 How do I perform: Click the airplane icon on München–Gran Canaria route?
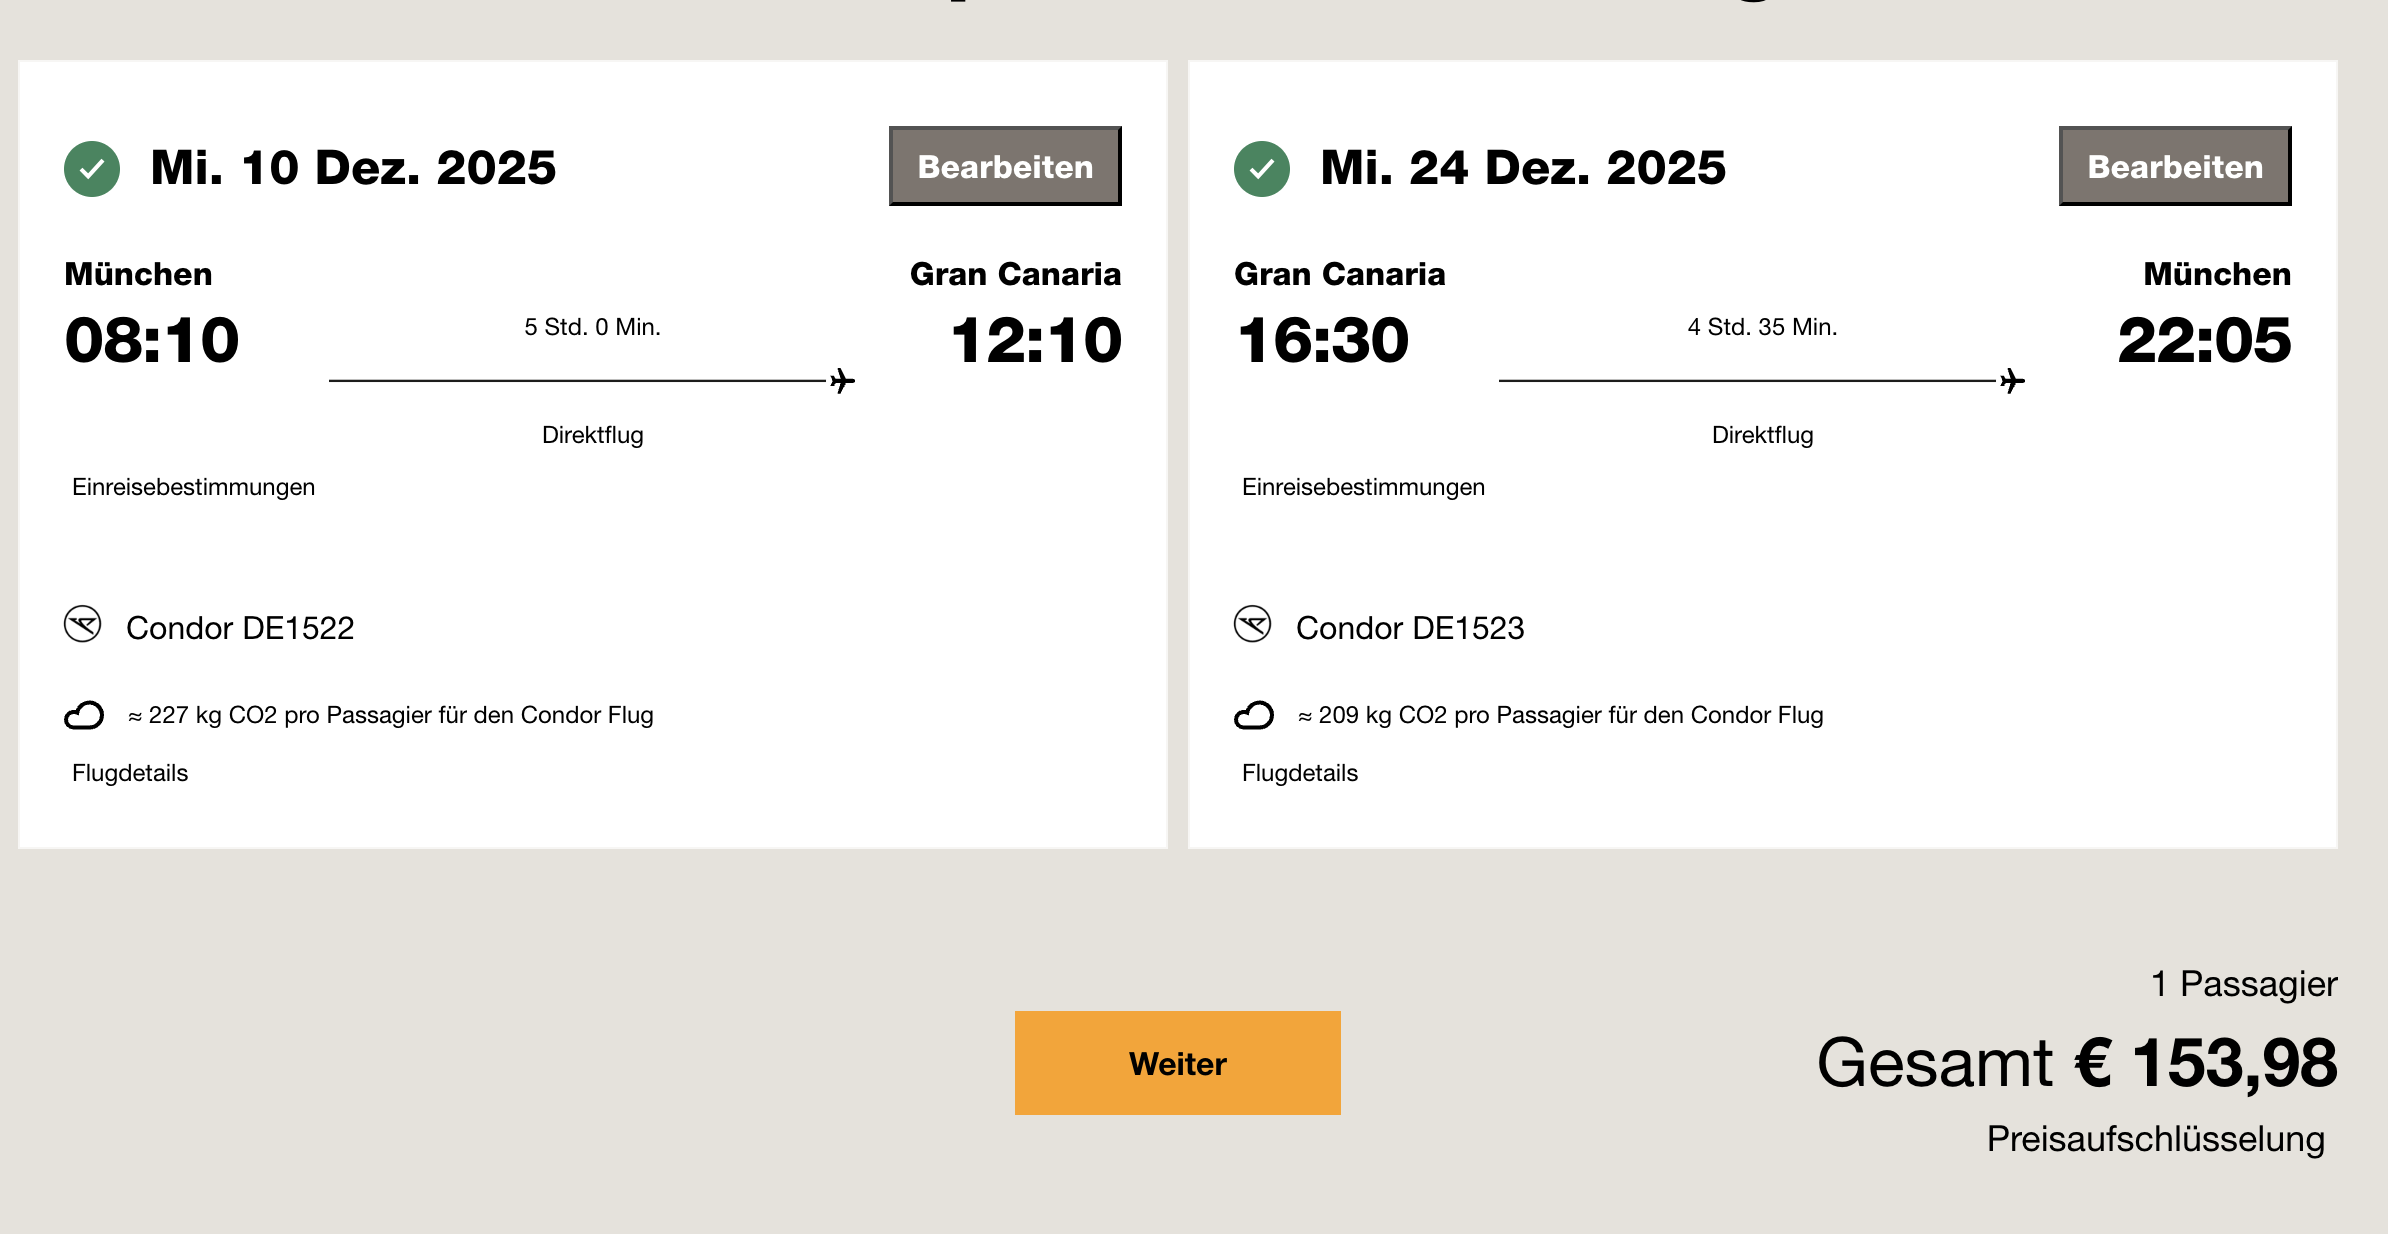[x=842, y=381]
